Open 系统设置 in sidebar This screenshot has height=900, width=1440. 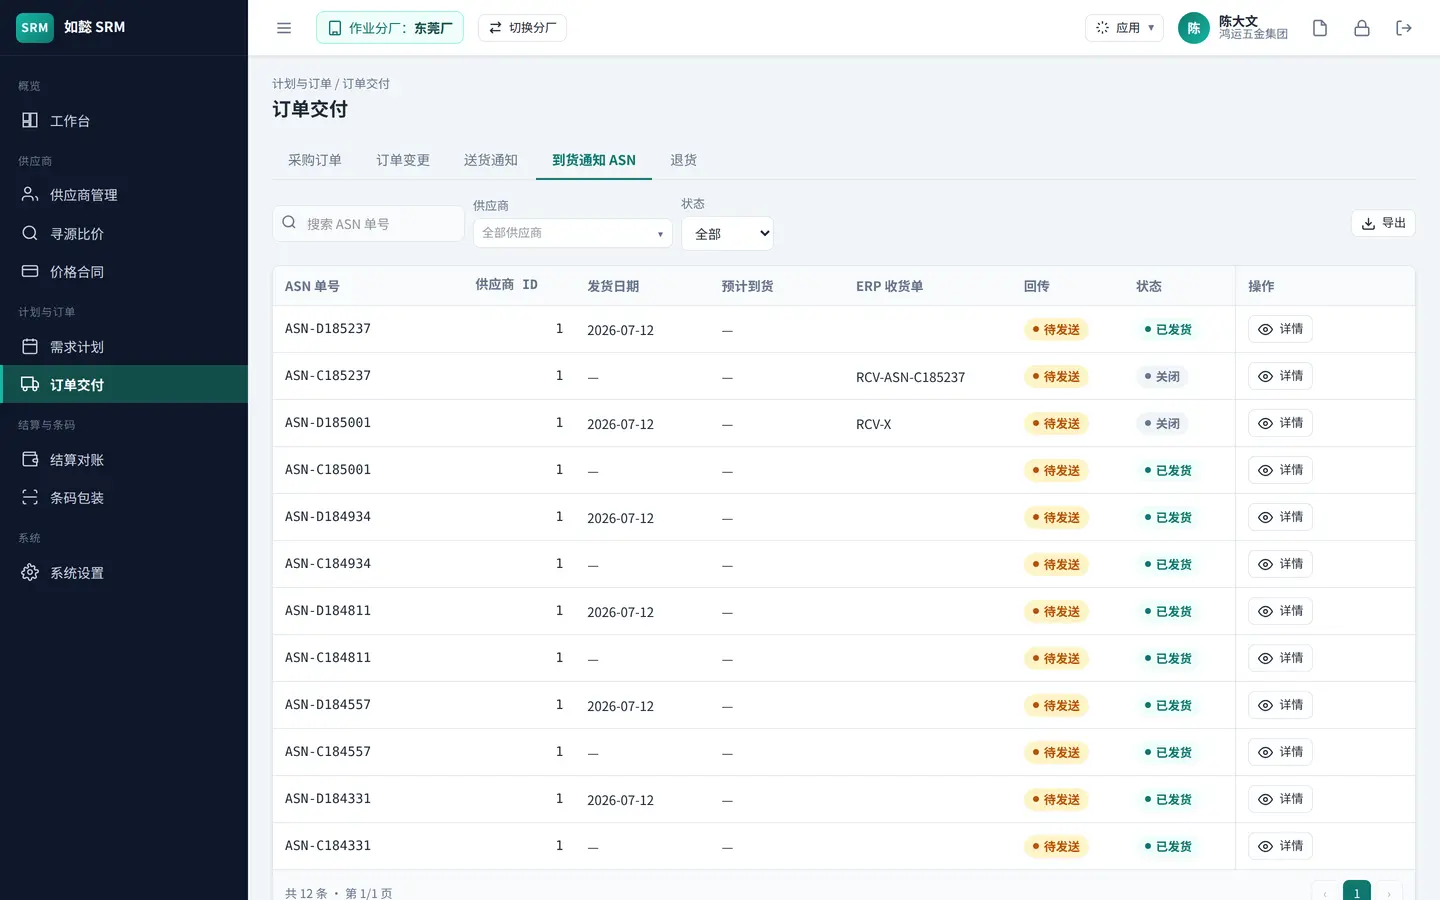pyautogui.click(x=124, y=573)
